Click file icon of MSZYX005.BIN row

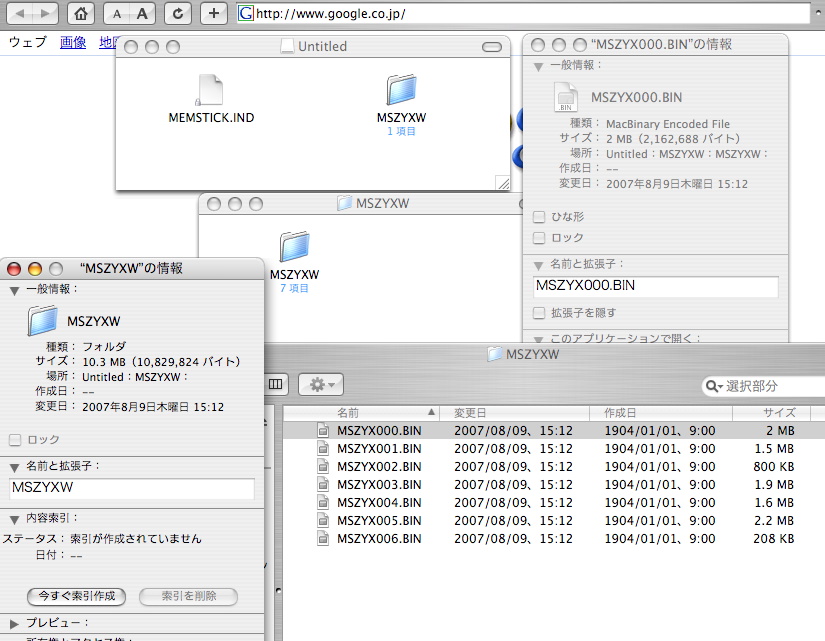click(x=323, y=520)
